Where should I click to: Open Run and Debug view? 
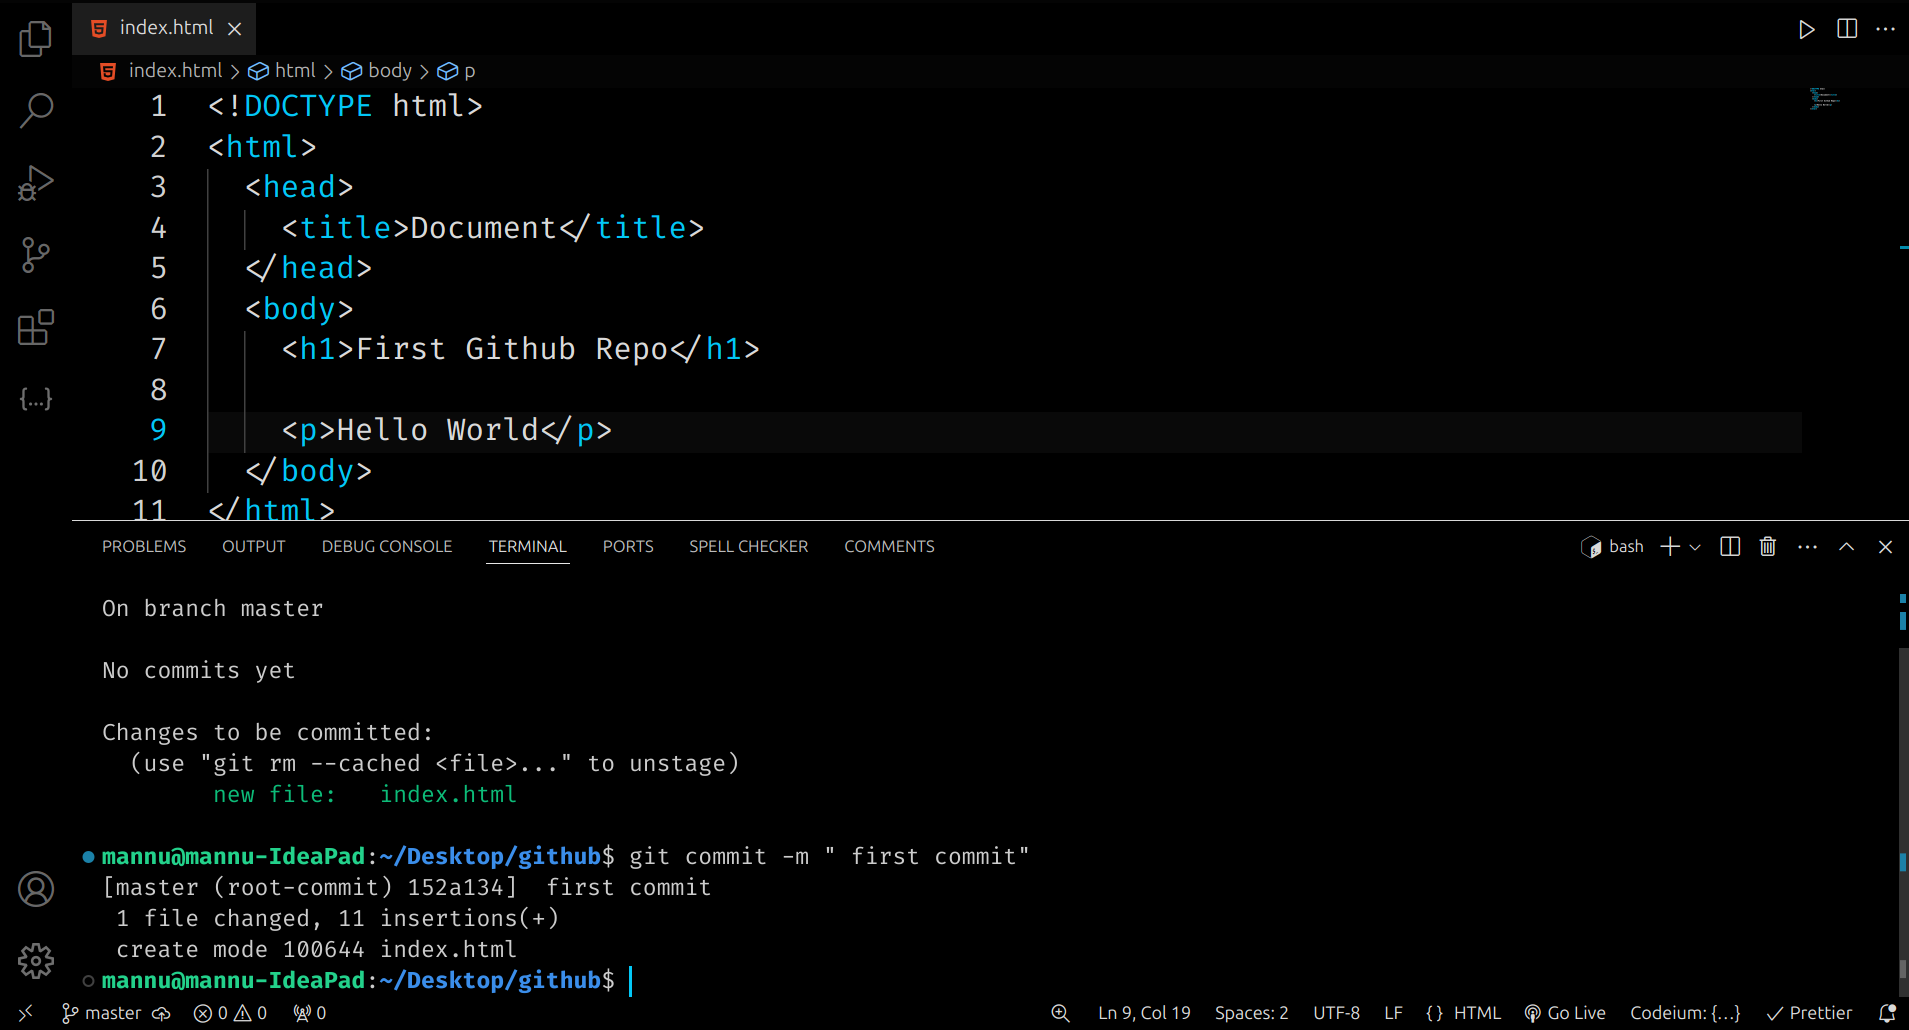(36, 183)
